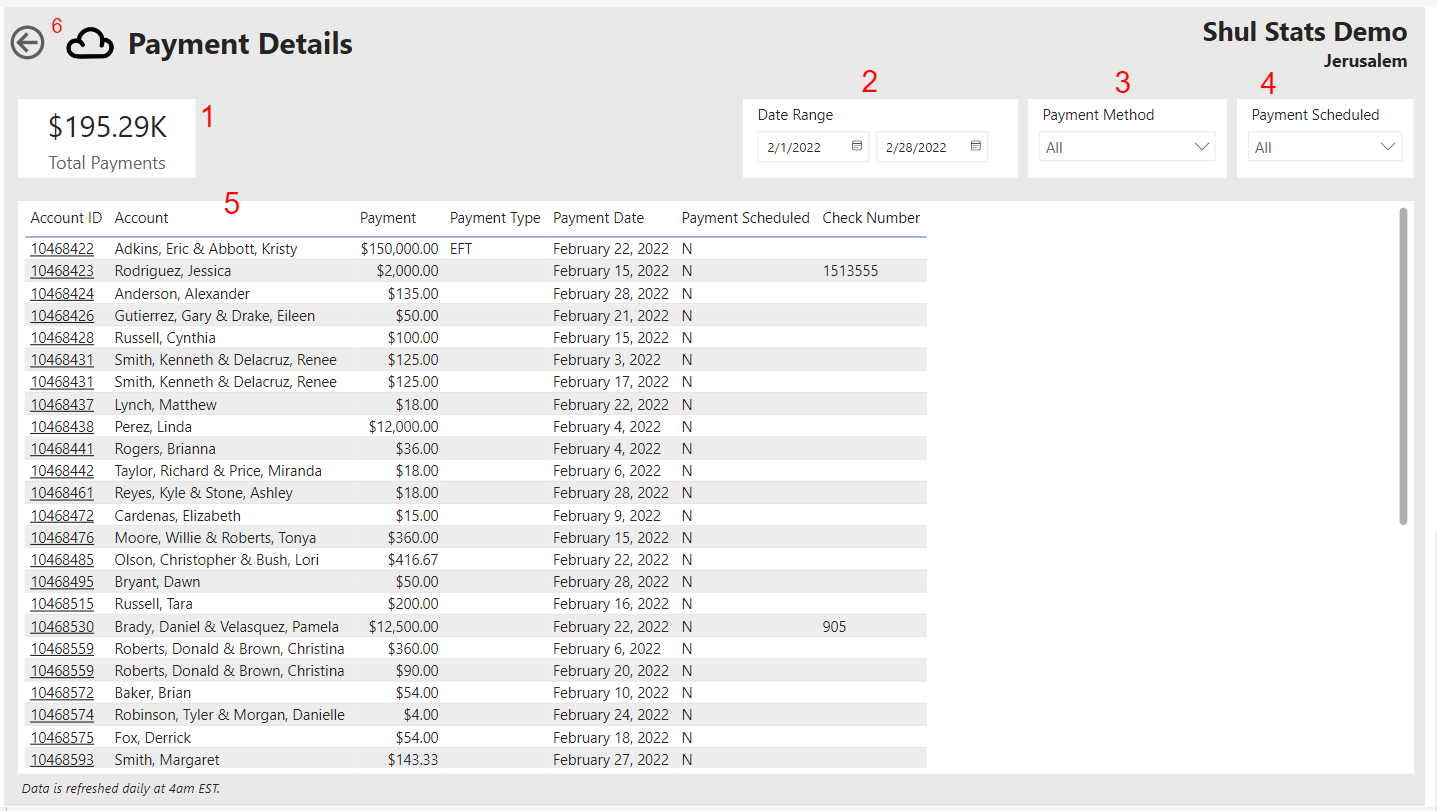1437x811 pixels.
Task: Sort by Payment Date column header
Action: pos(598,217)
